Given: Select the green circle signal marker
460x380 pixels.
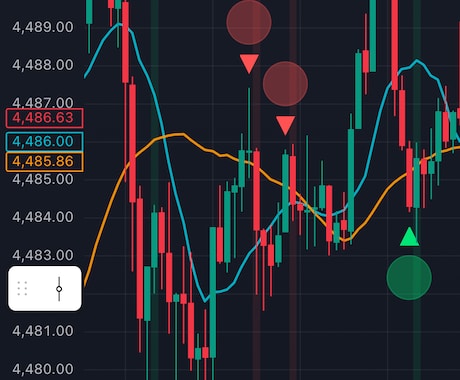Looking at the screenshot, I should point(409,277).
